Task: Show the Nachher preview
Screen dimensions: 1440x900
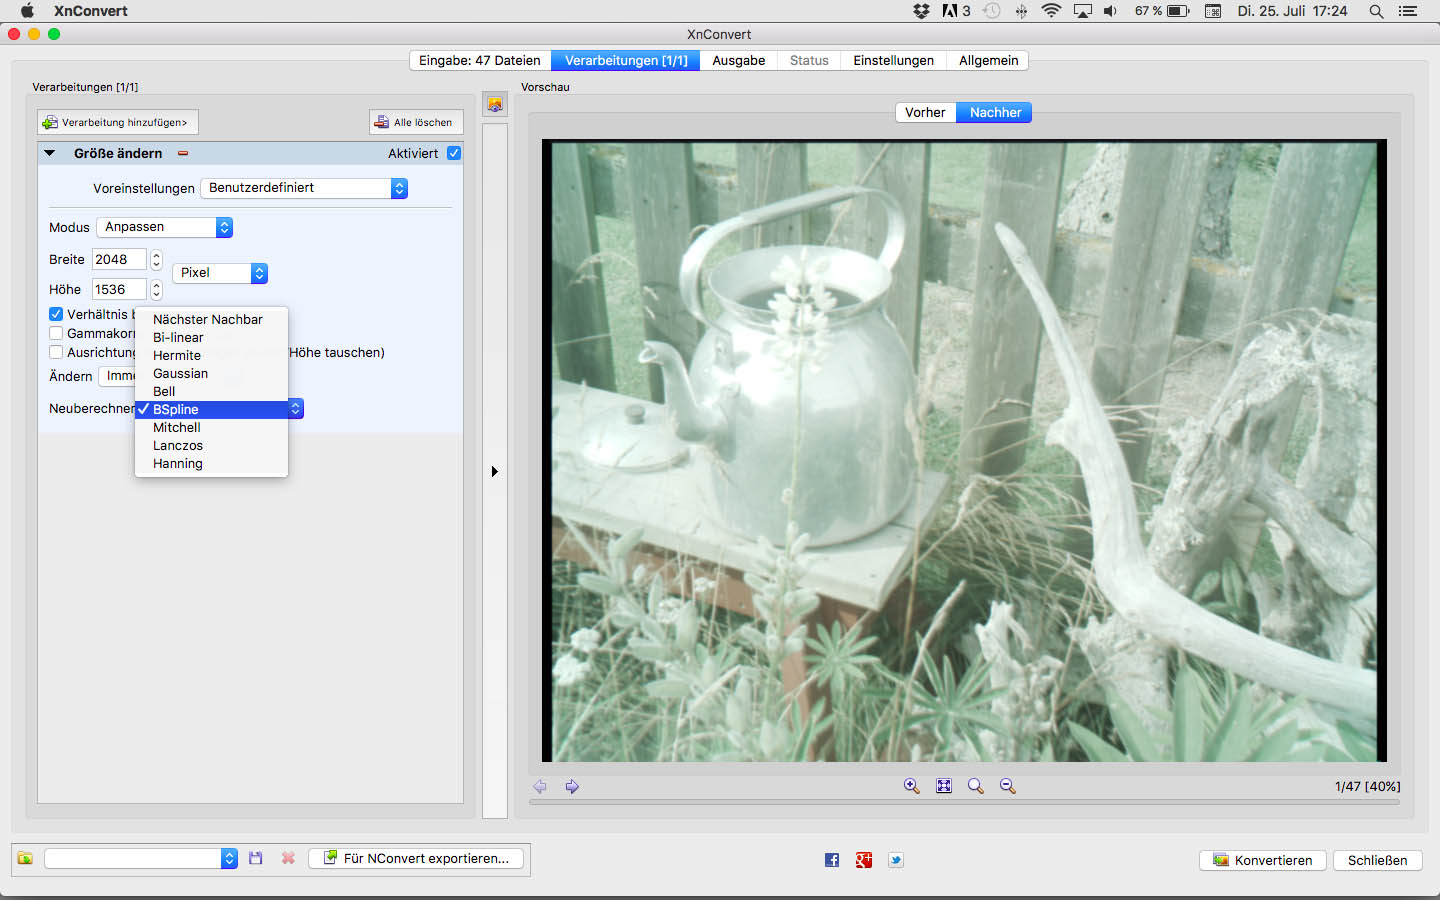Action: [995, 113]
